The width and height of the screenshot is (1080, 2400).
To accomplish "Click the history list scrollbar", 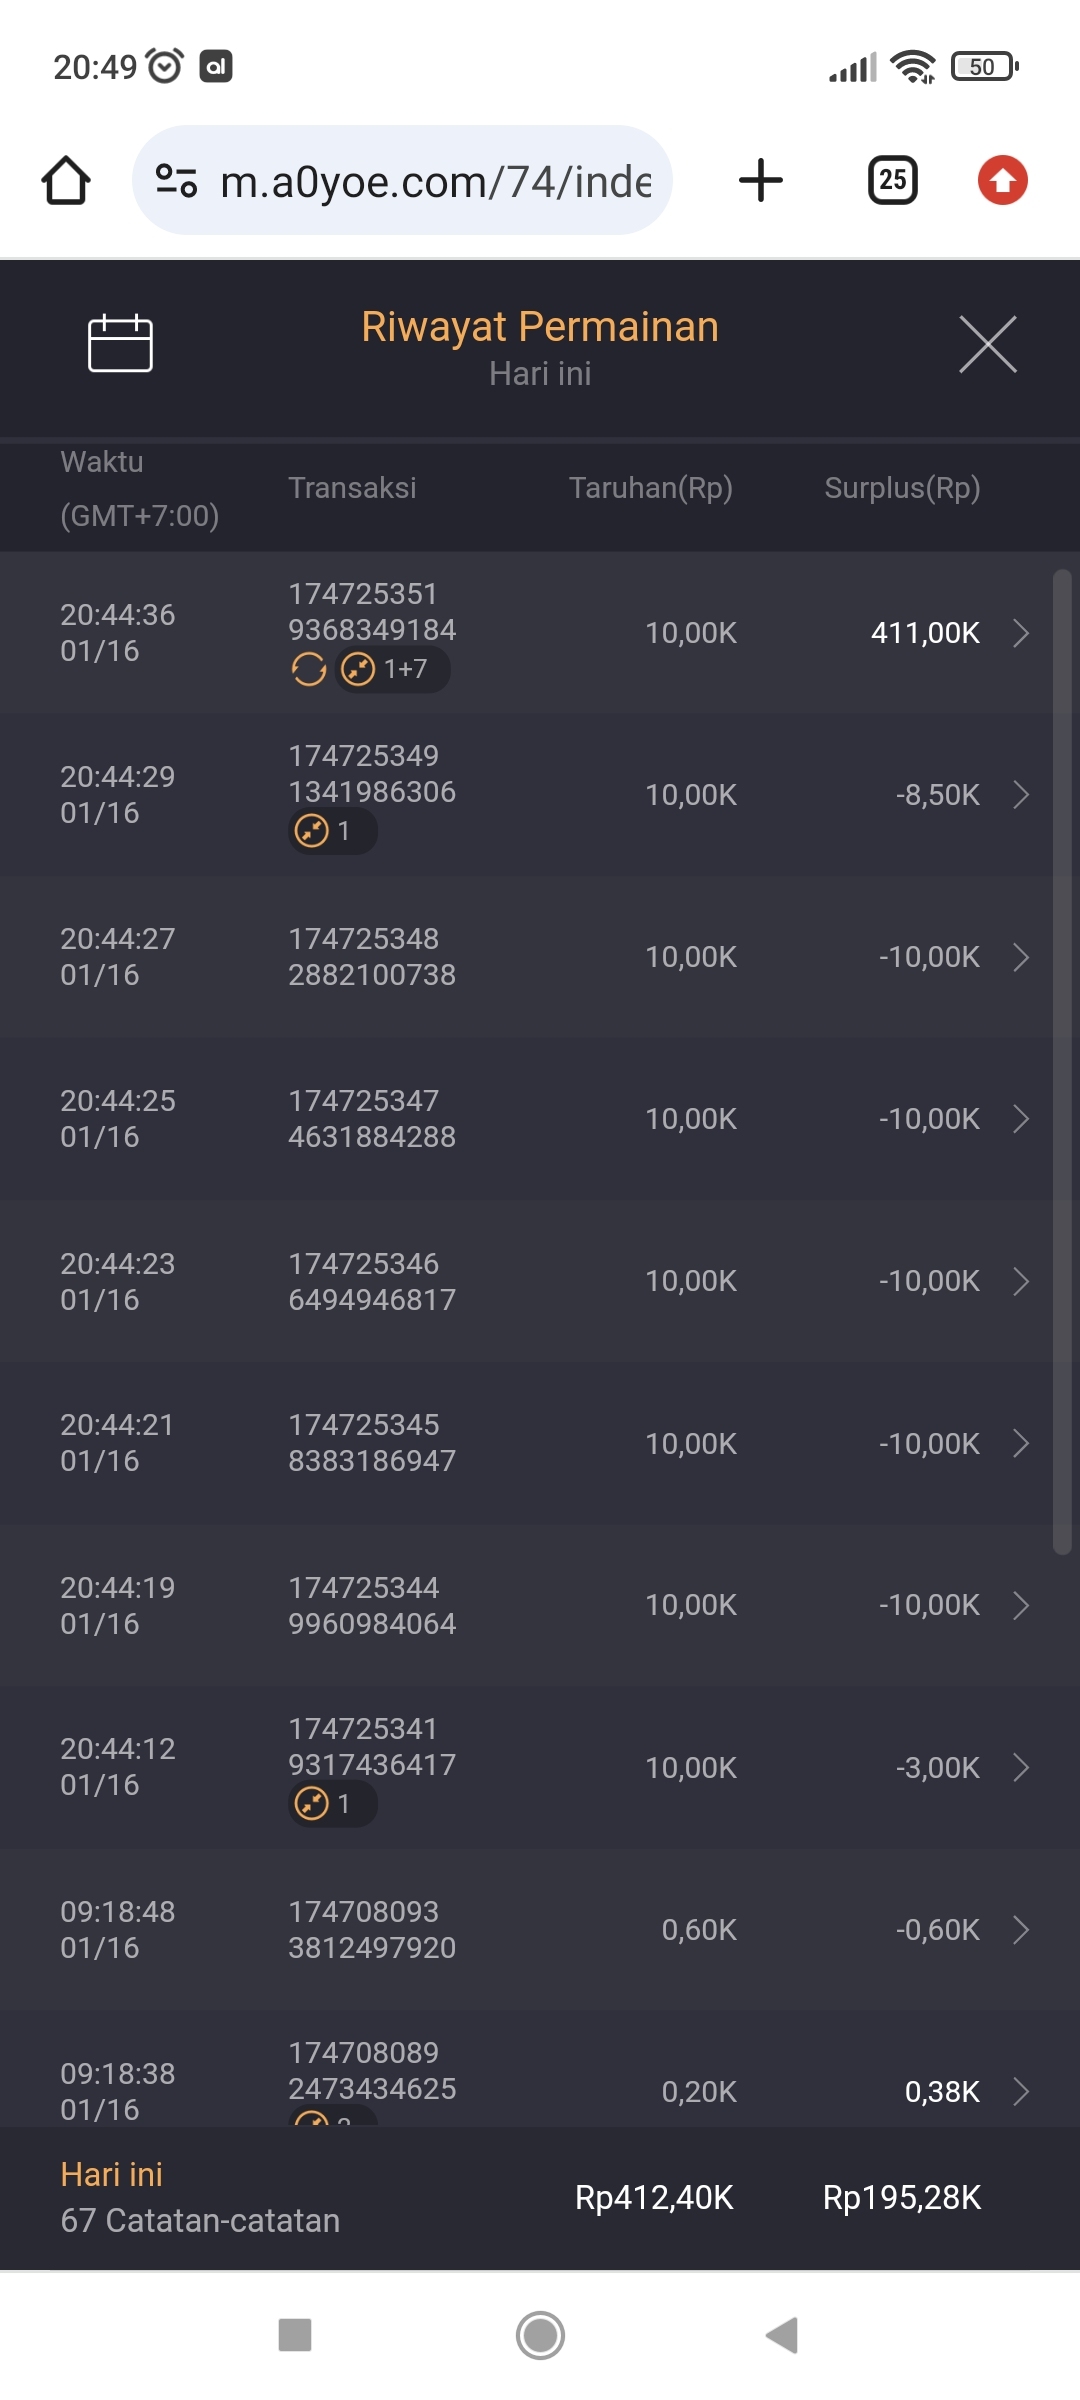I will pyautogui.click(x=1062, y=1060).
